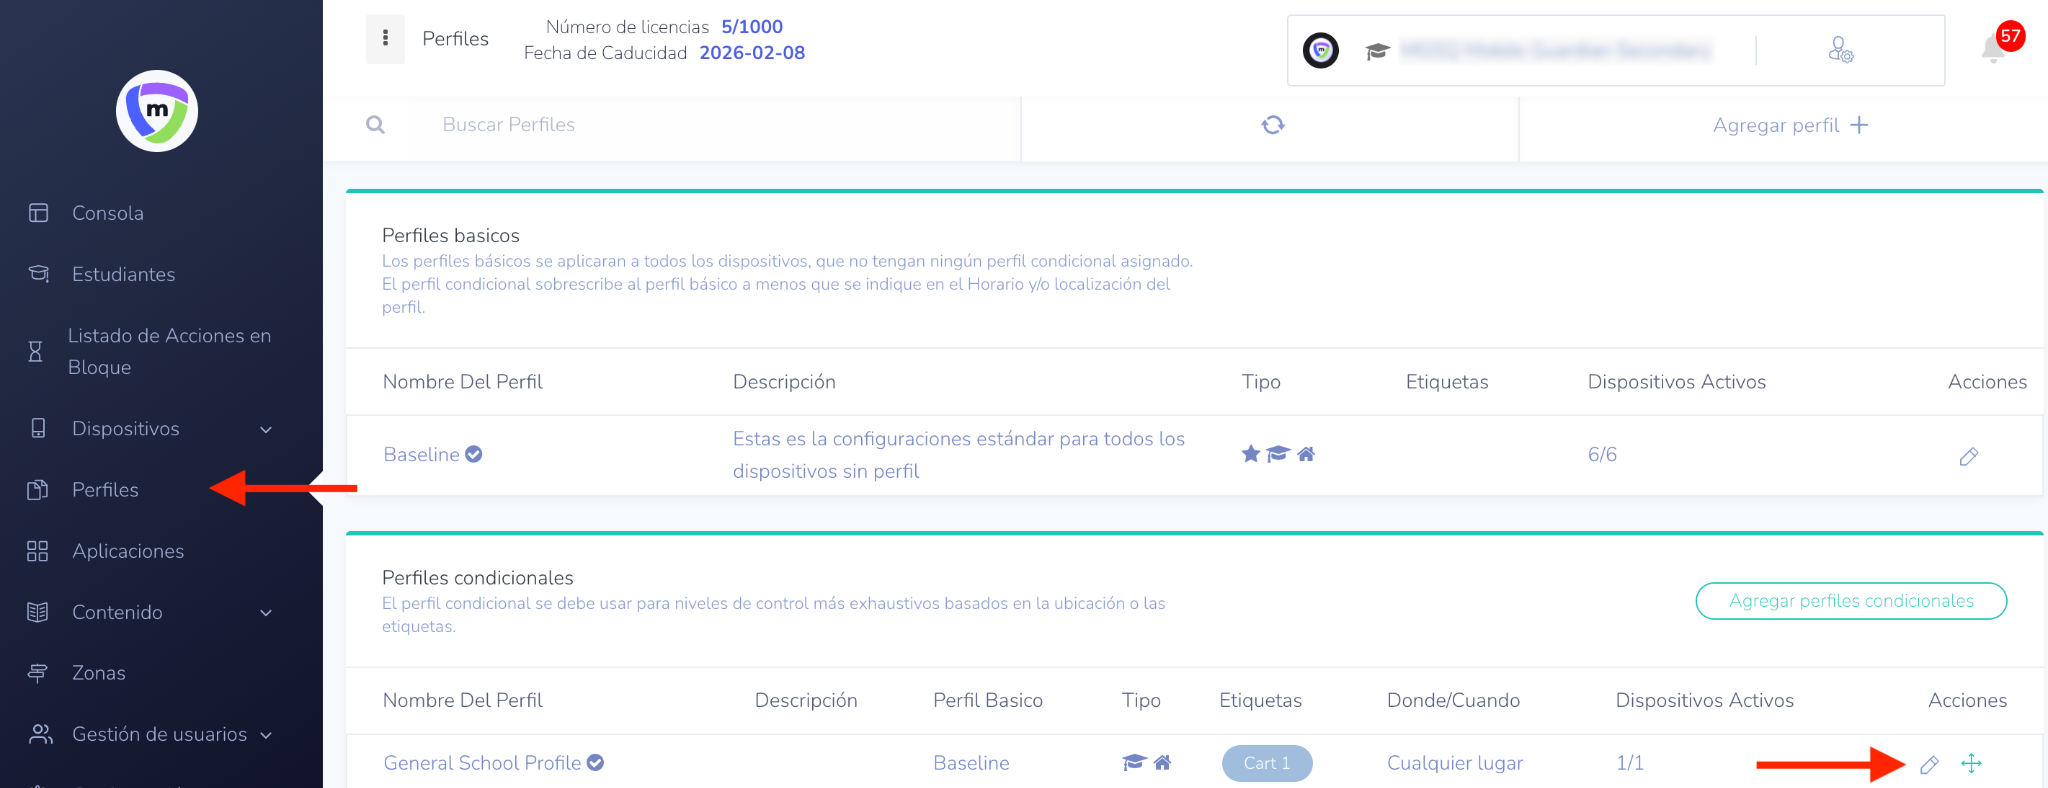Click the Cart 1 tag

point(1266,763)
